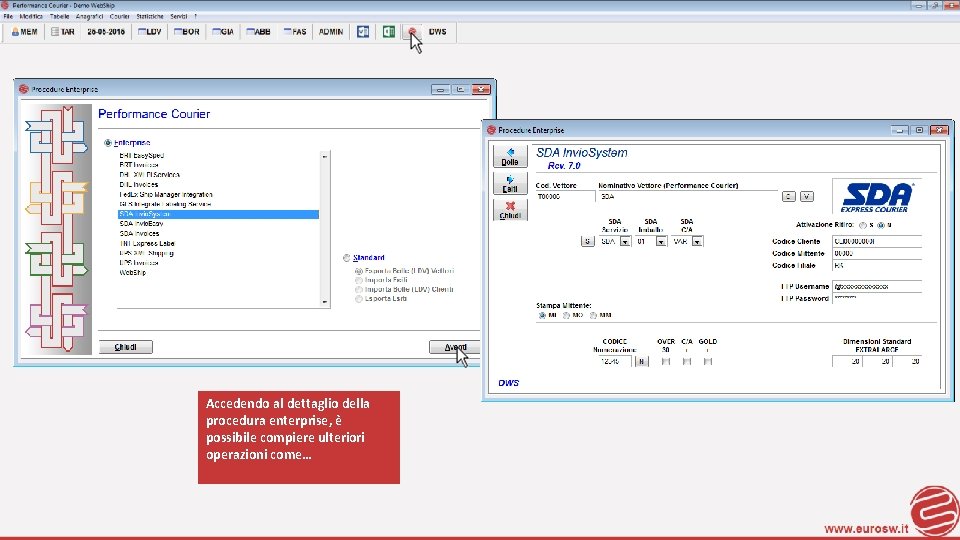Click the red Enterprise procedures toolbar icon
The width and height of the screenshot is (960, 540).
(413, 32)
